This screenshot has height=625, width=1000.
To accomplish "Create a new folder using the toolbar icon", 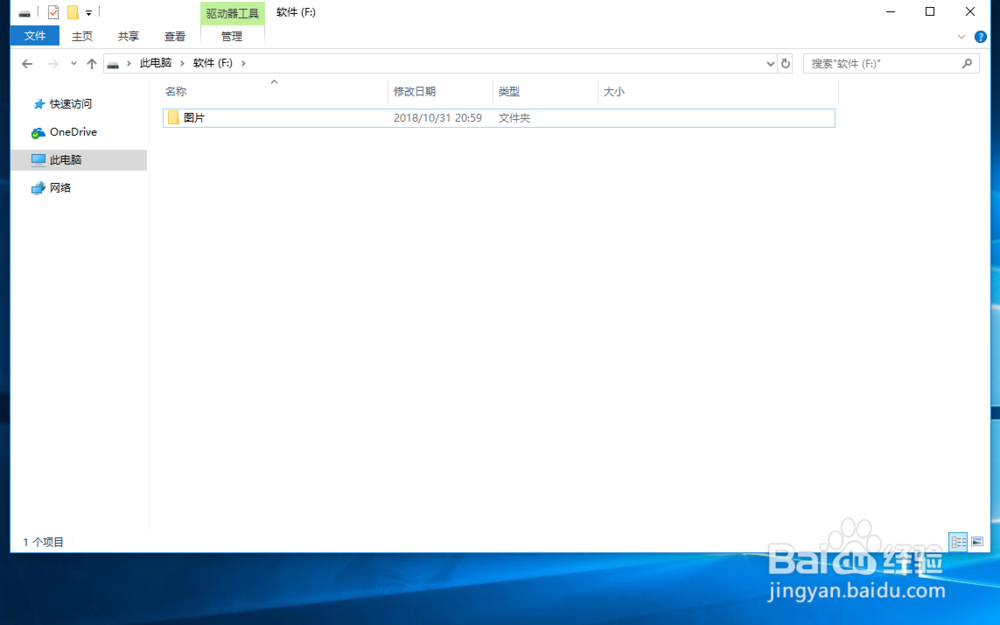I will (x=70, y=11).
